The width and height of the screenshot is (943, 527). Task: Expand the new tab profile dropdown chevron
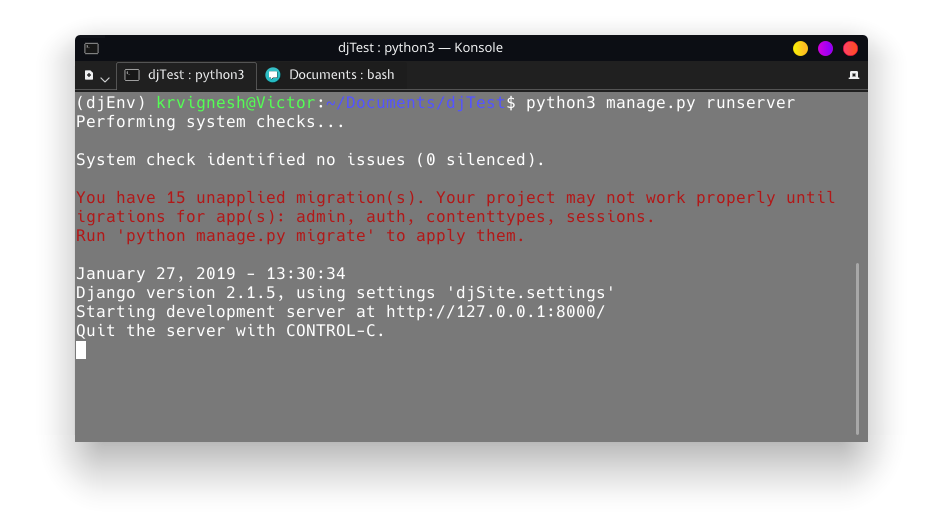(105, 79)
